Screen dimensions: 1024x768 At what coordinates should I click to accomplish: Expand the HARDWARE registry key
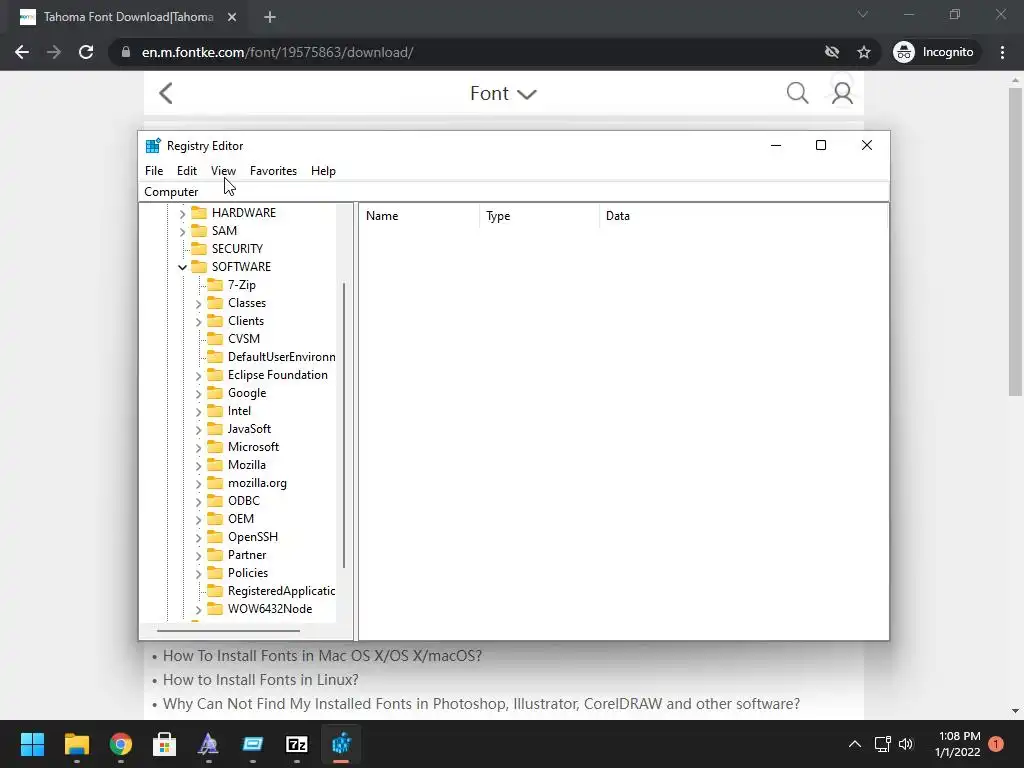(x=182, y=214)
